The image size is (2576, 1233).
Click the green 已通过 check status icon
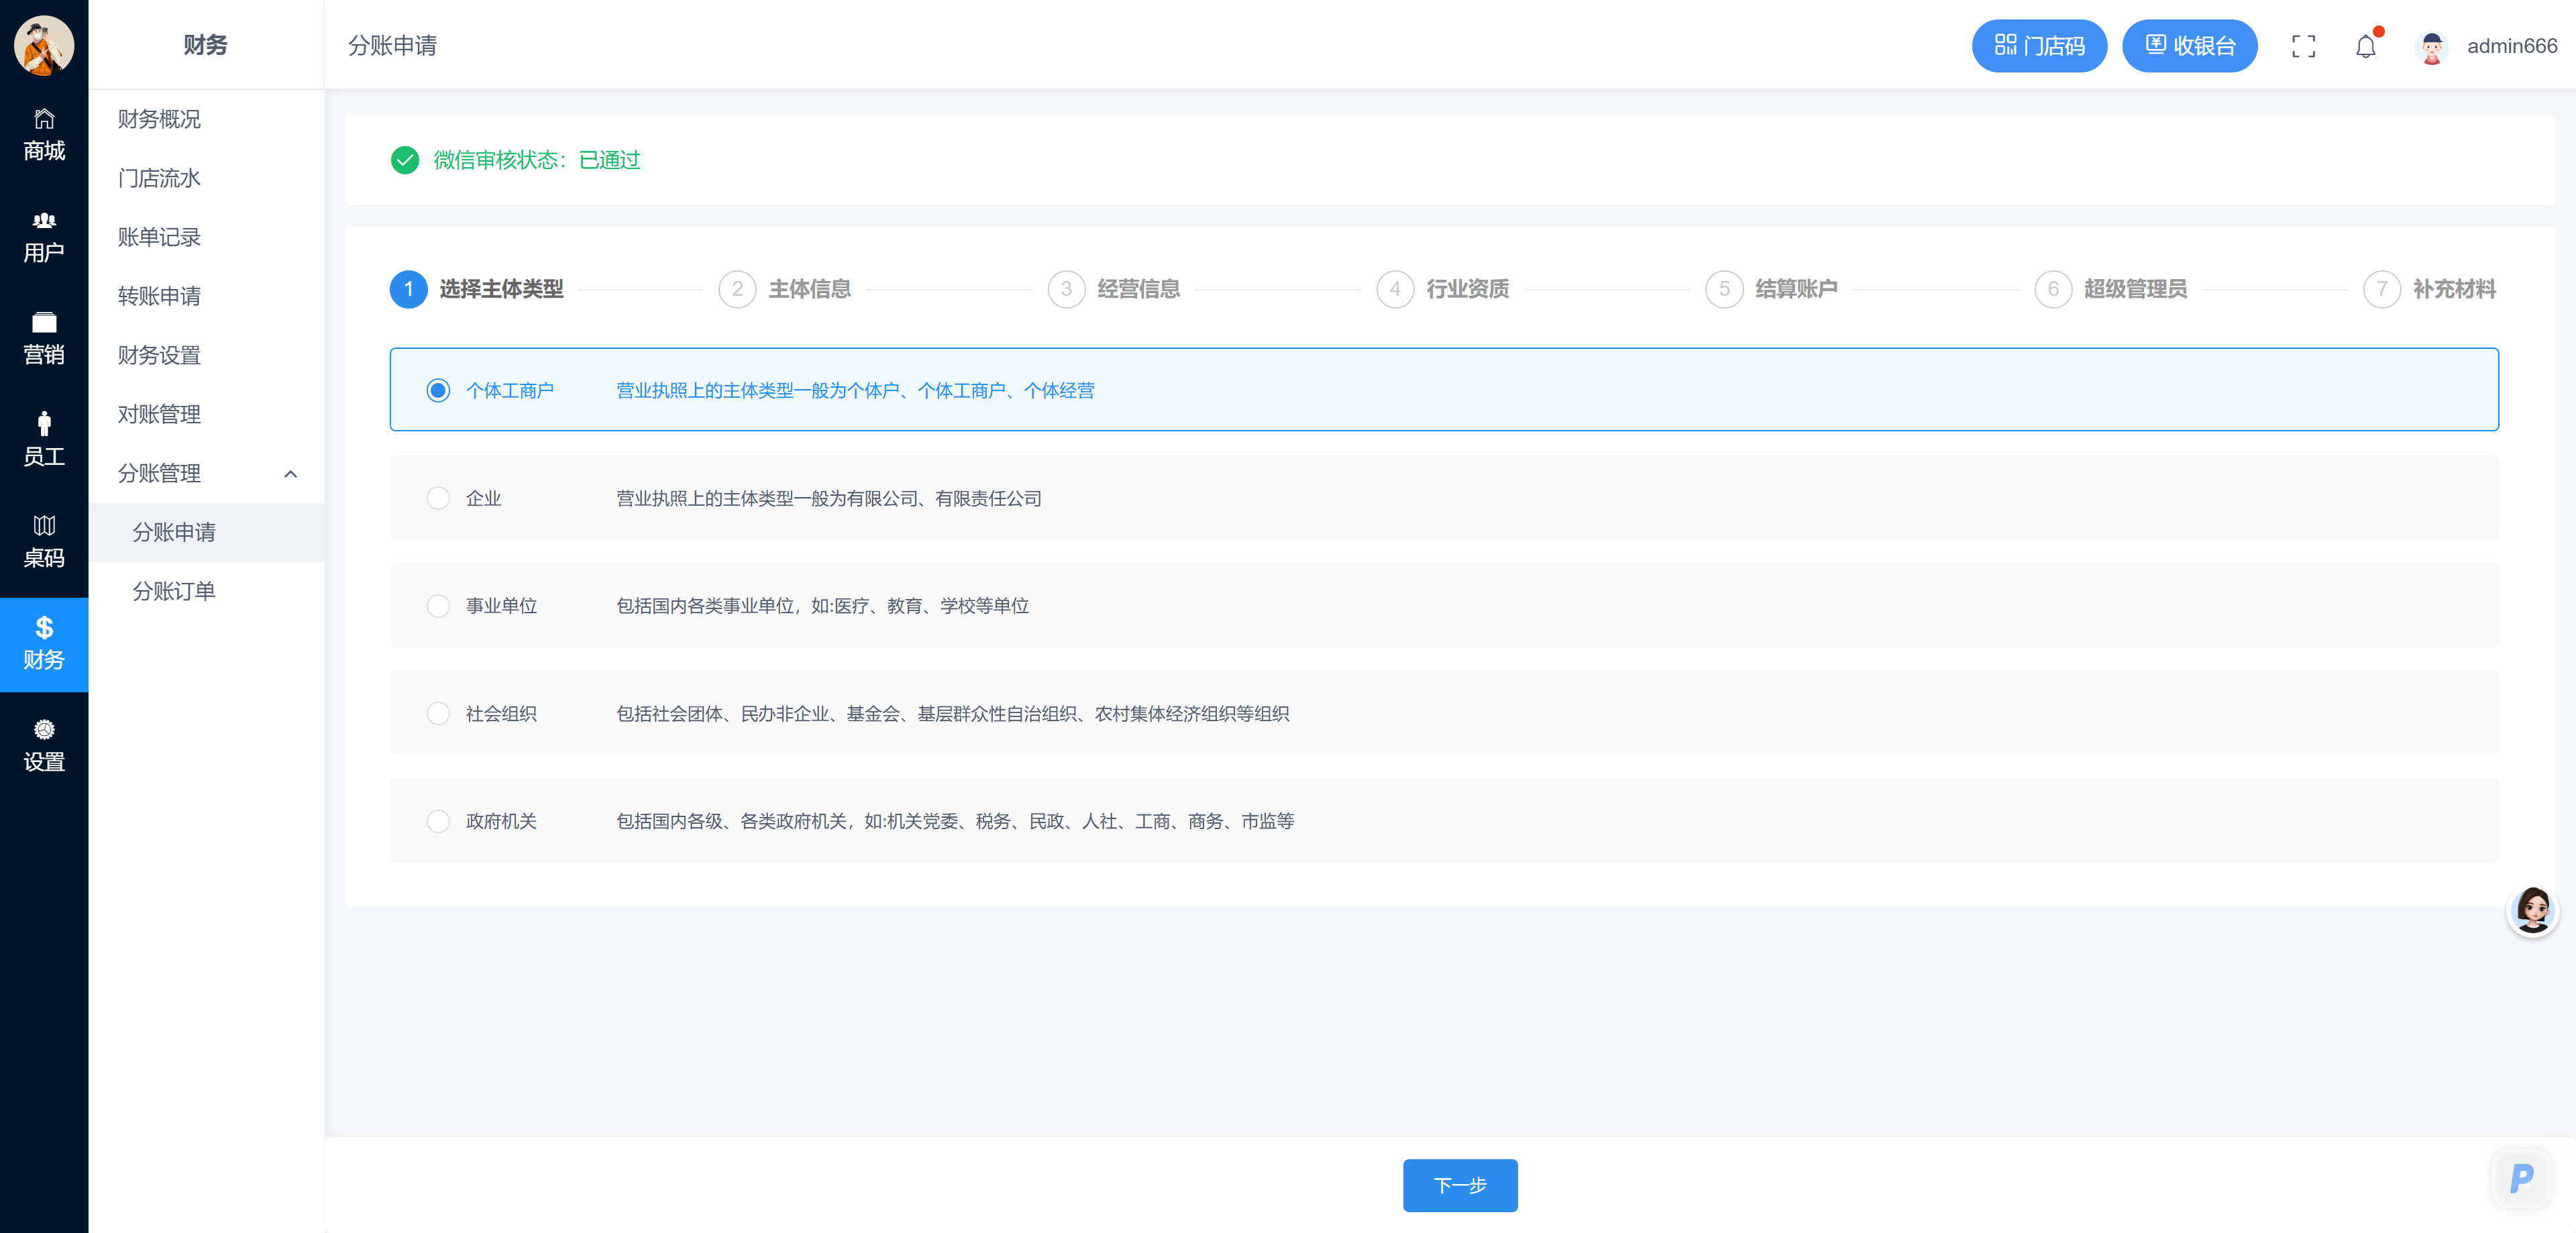pyautogui.click(x=405, y=160)
